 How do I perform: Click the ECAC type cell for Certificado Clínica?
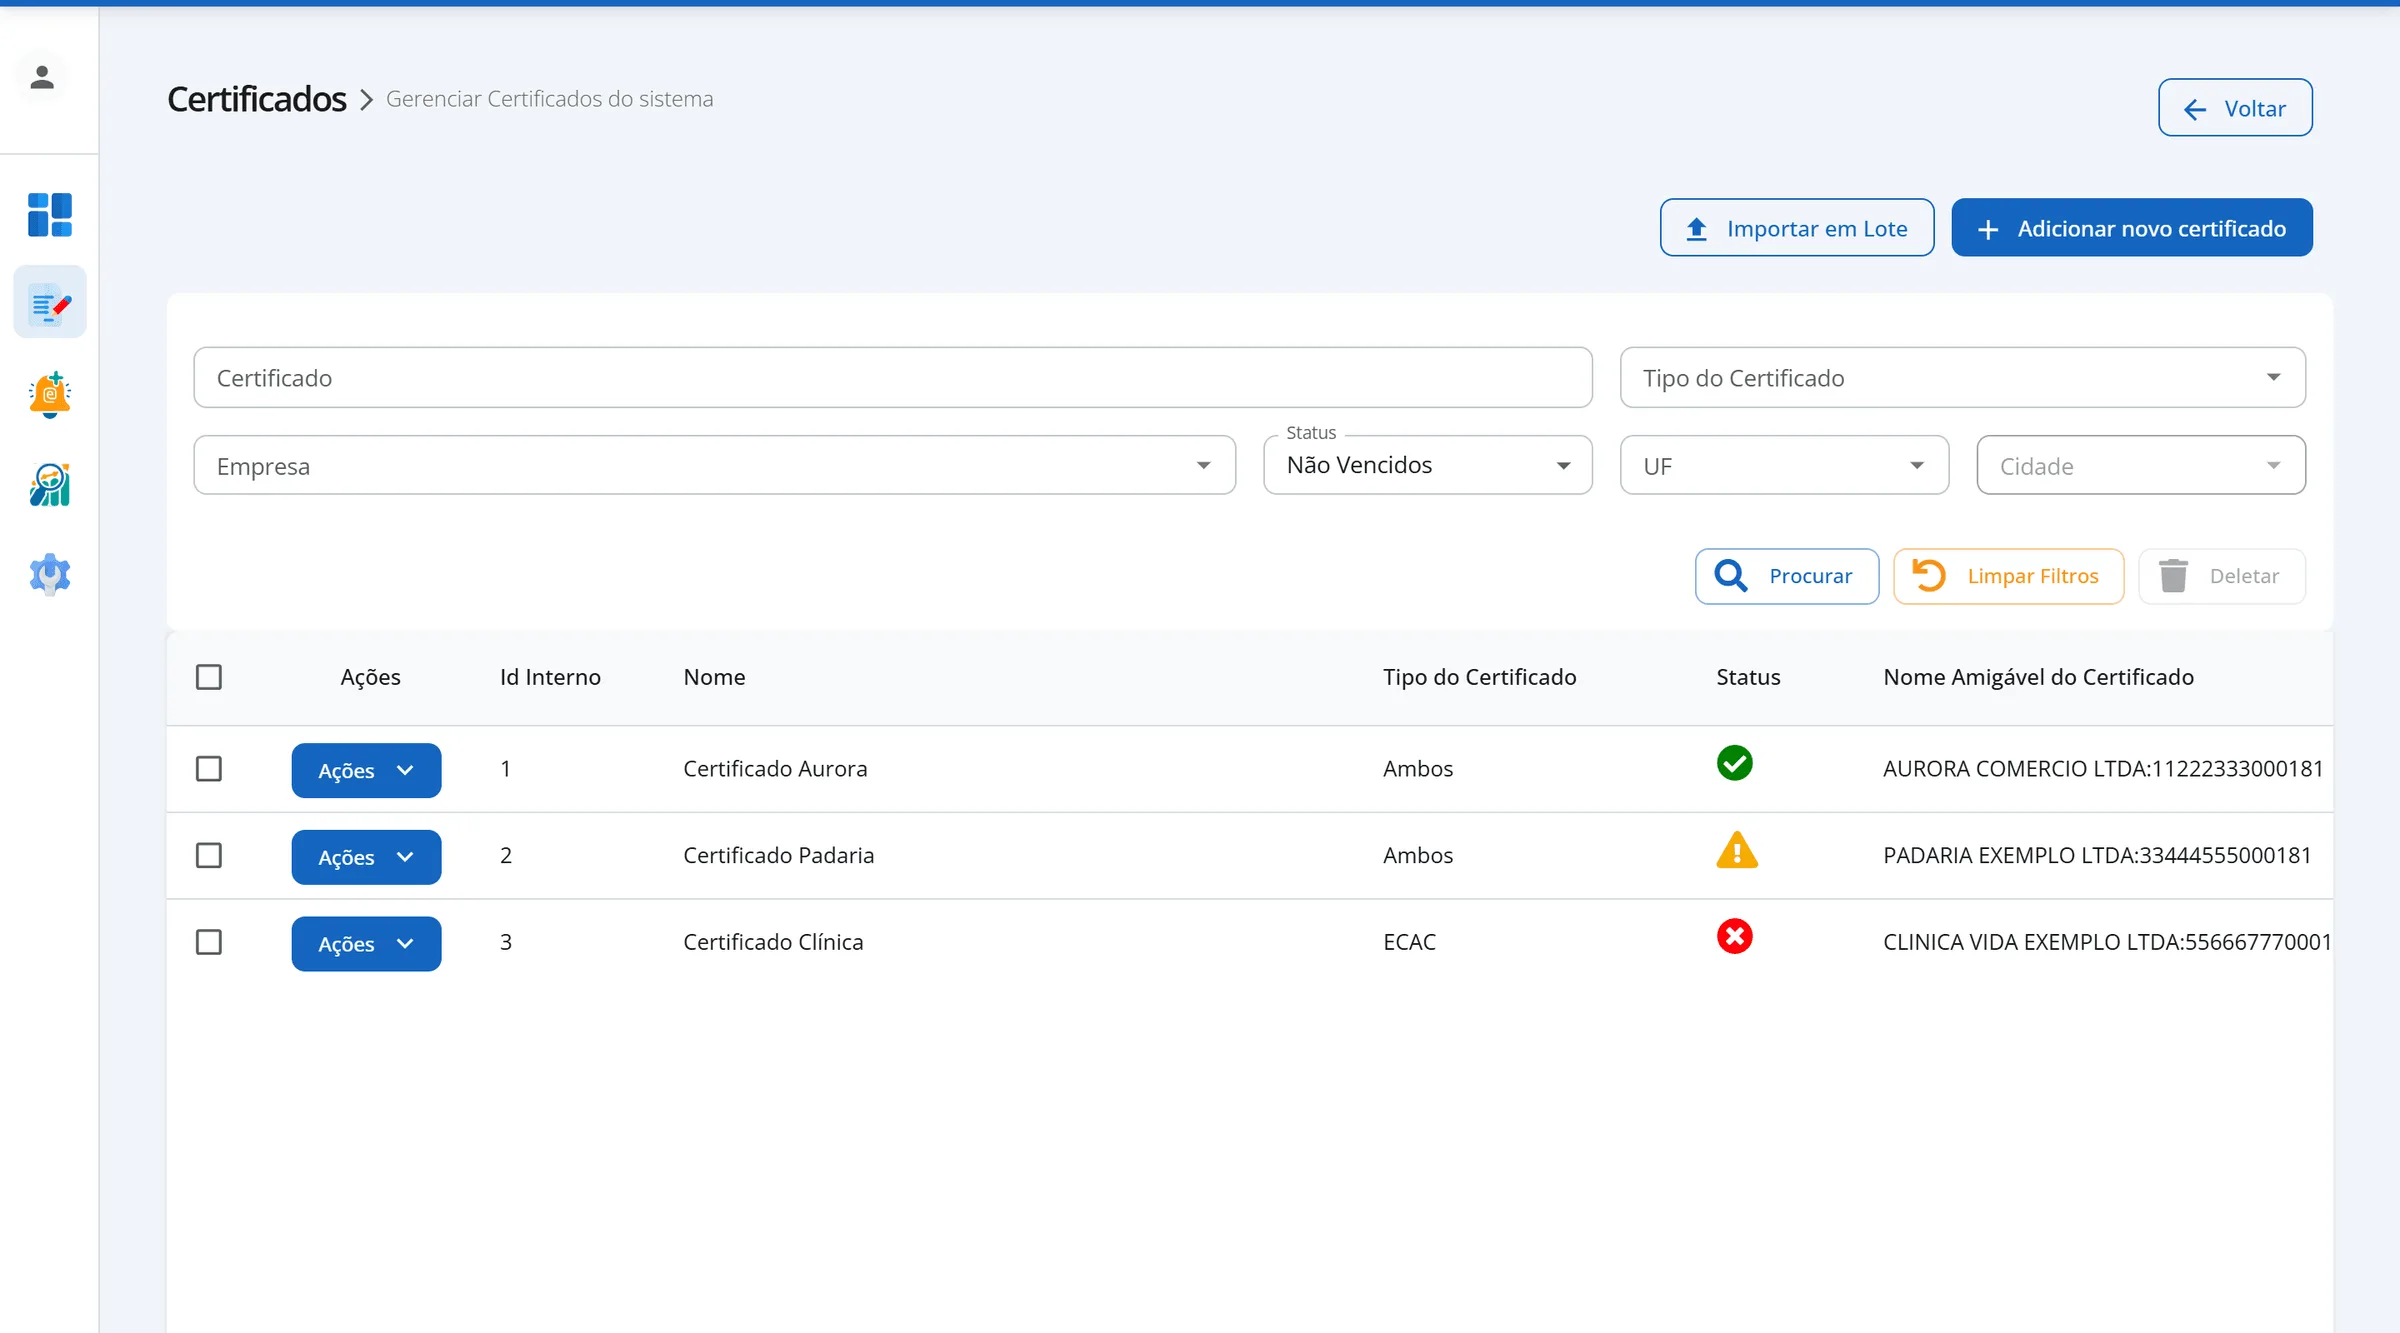point(1409,942)
